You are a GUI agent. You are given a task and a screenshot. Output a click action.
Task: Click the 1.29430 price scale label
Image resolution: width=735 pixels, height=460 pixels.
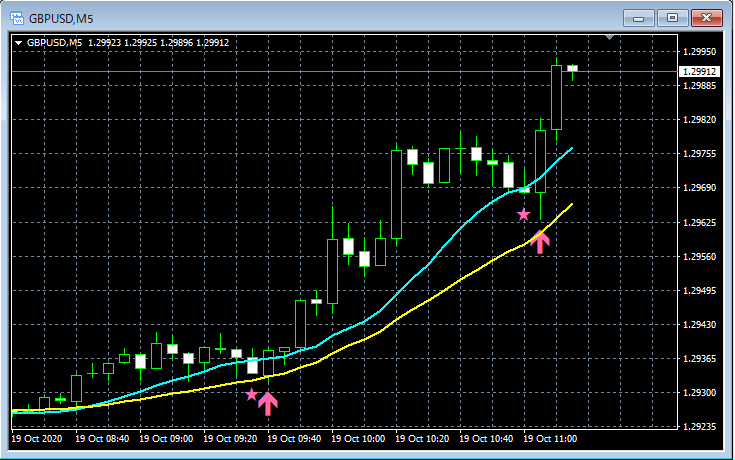(700, 324)
